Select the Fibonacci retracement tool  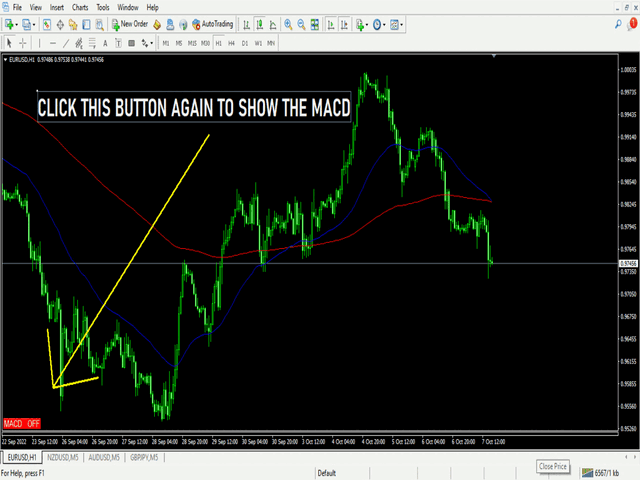[92, 43]
